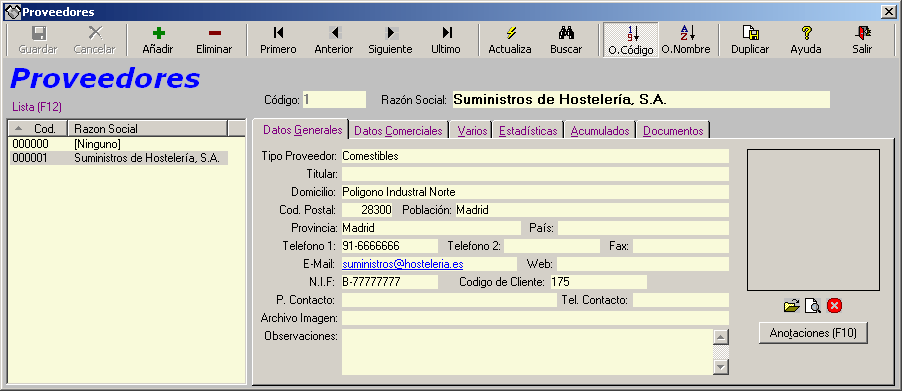Open help with Ayuda
Viewport: 902px width, 391px height.
806,40
